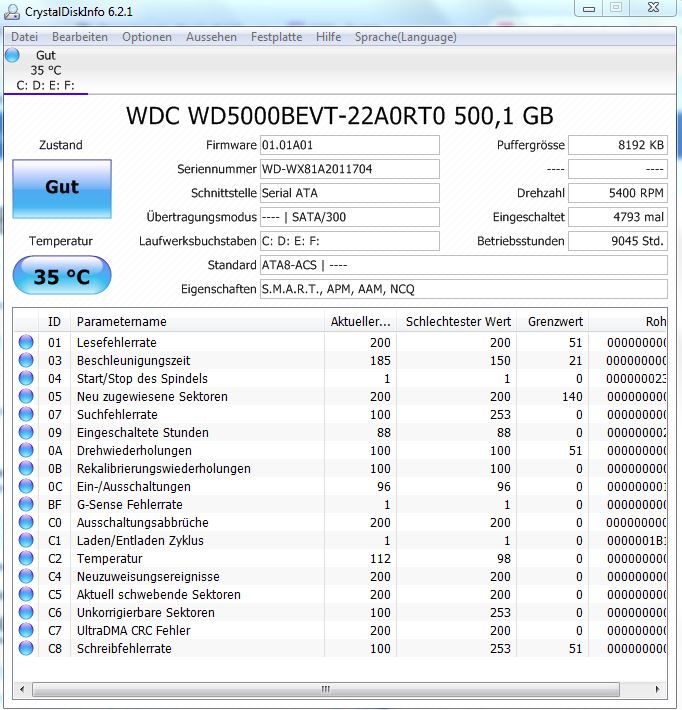Open the Datei menu
This screenshot has height=710, width=682.
(24, 37)
